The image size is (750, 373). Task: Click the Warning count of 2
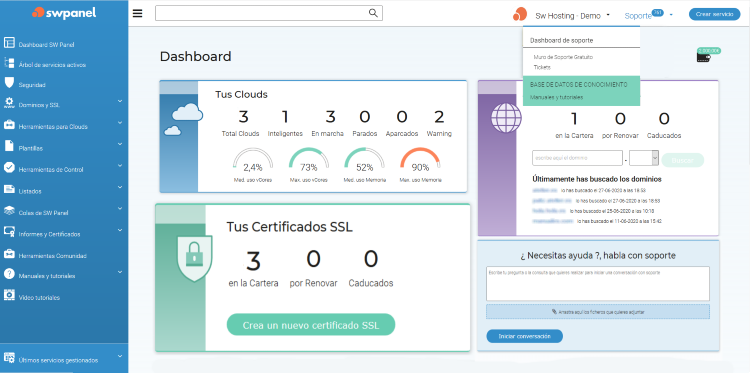click(x=439, y=117)
